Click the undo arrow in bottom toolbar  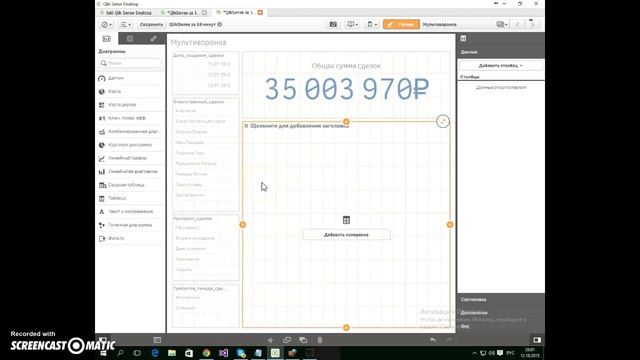pos(433,340)
